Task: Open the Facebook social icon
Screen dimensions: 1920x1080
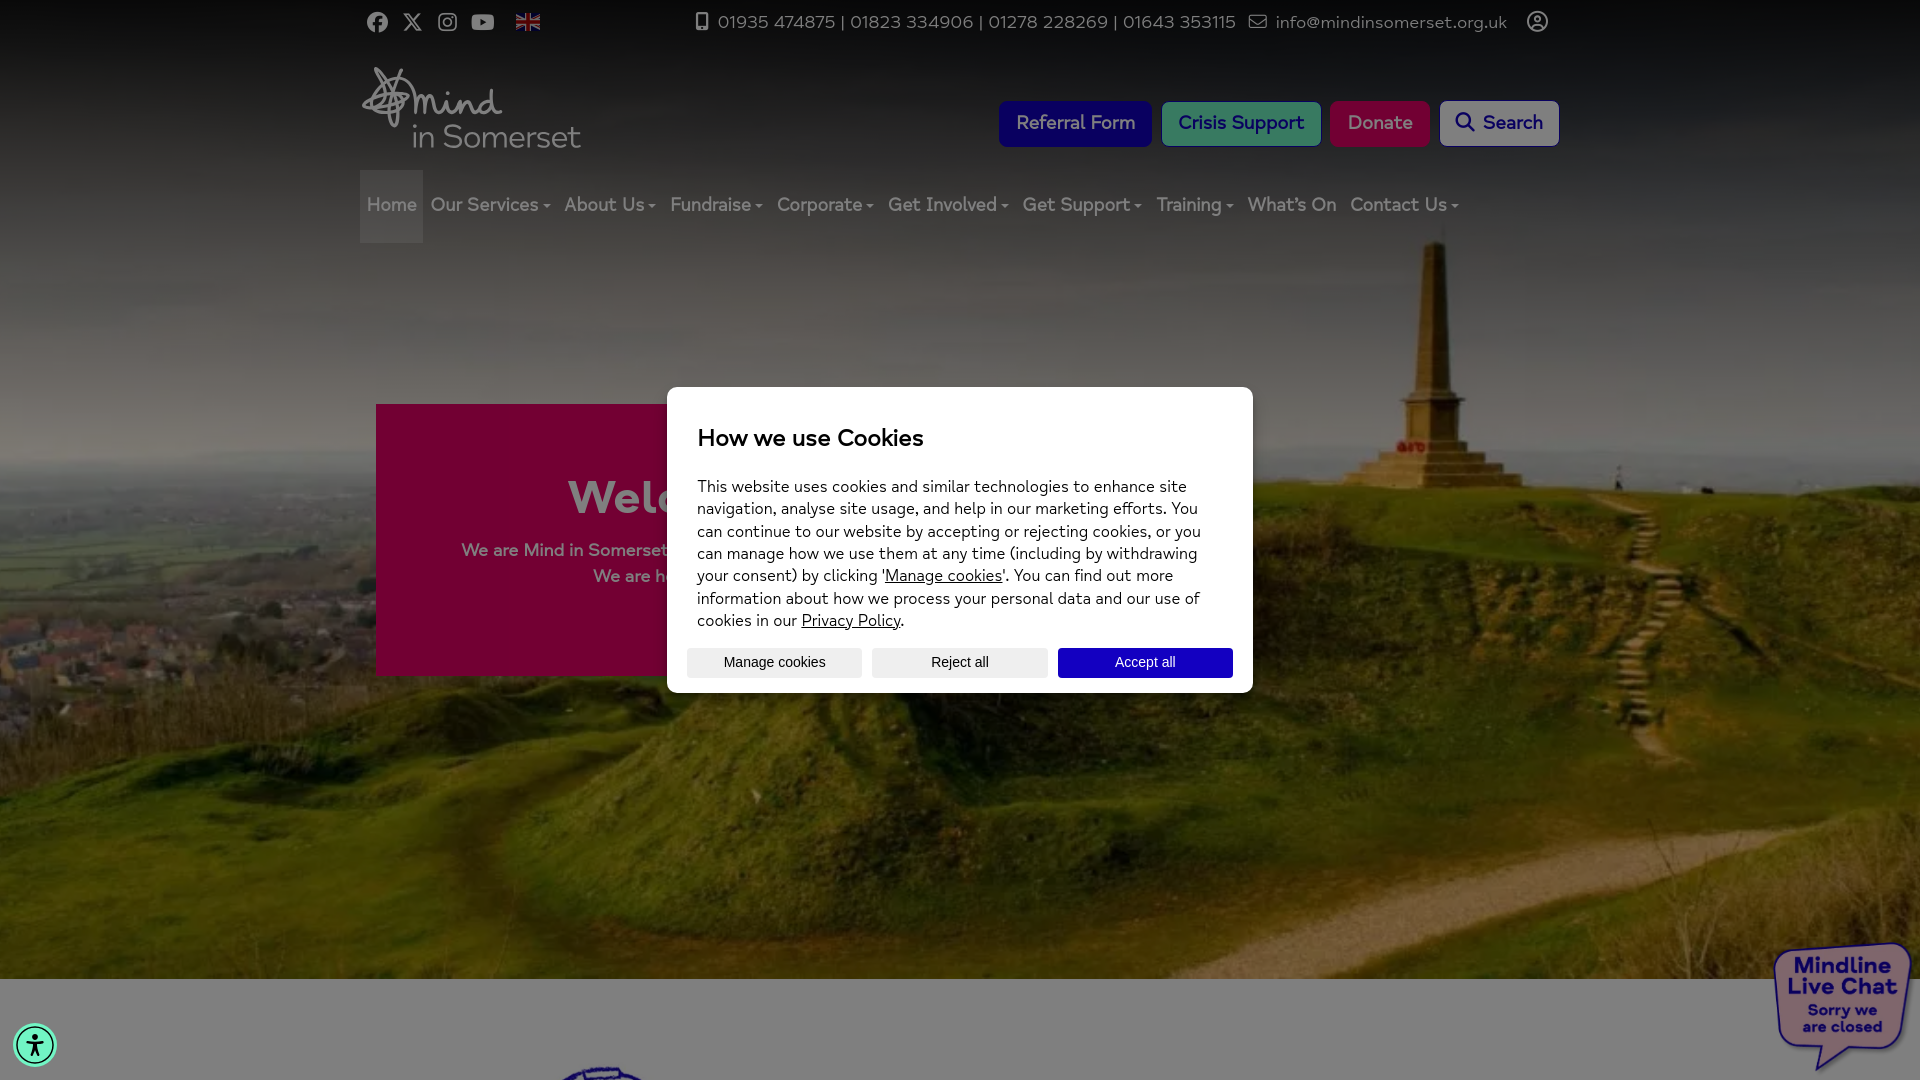Action: [377, 22]
